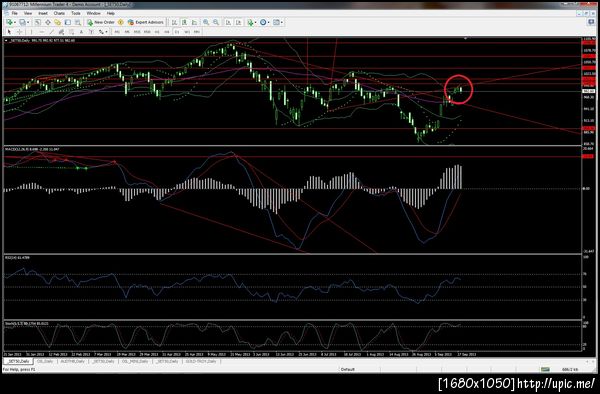The height and width of the screenshot is (394, 600).
Task: Select the crosshair tool
Action: tap(20, 32)
